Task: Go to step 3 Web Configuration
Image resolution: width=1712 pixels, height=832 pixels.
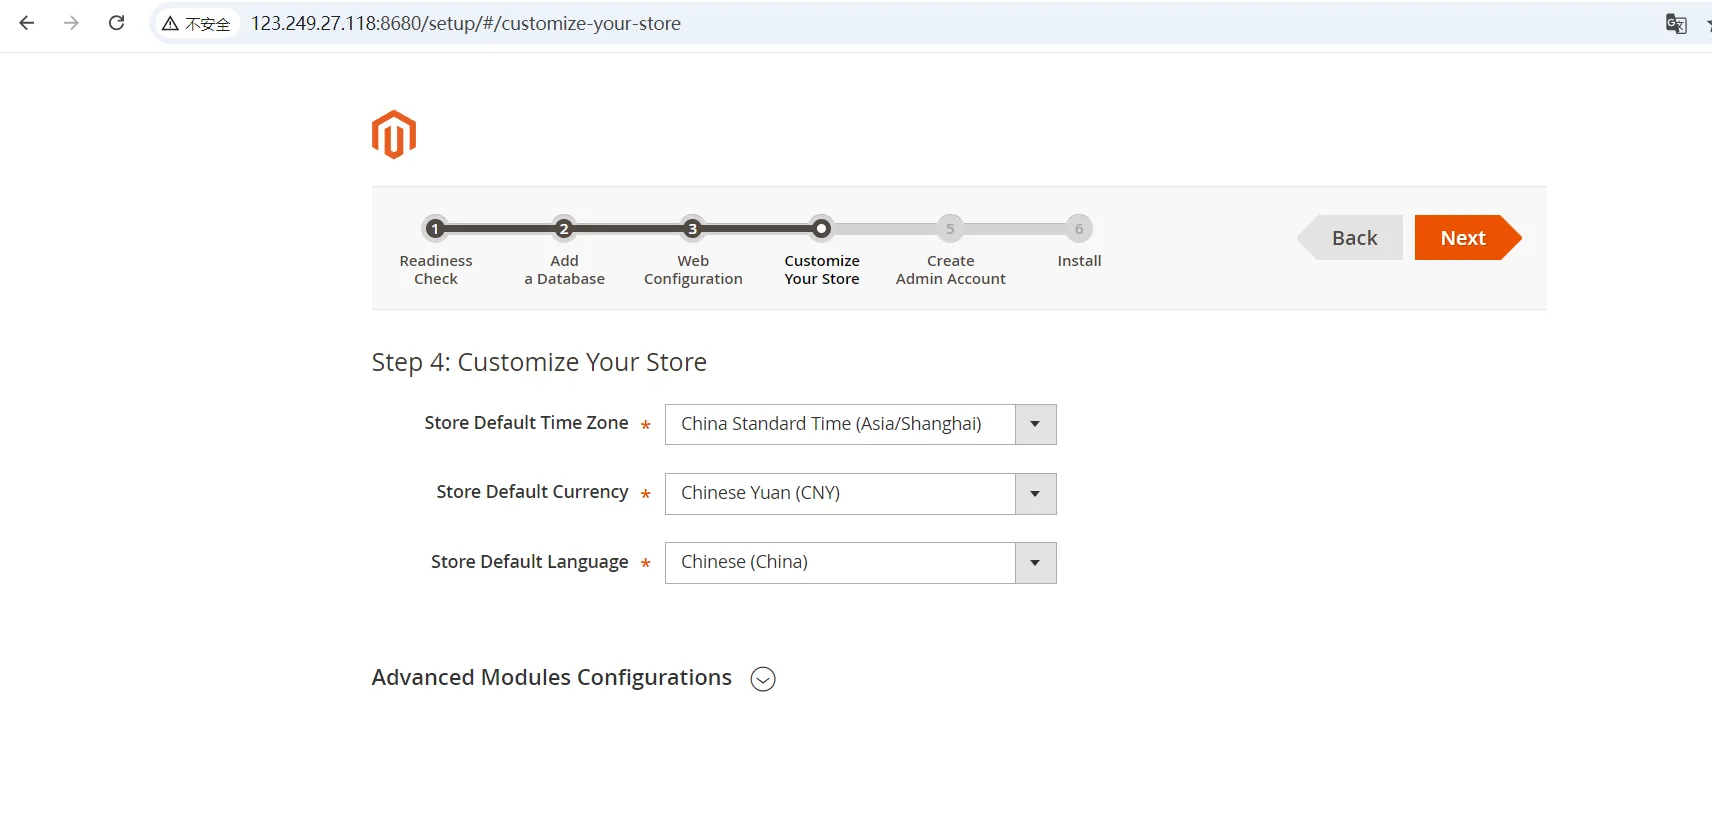Action: pyautogui.click(x=692, y=229)
